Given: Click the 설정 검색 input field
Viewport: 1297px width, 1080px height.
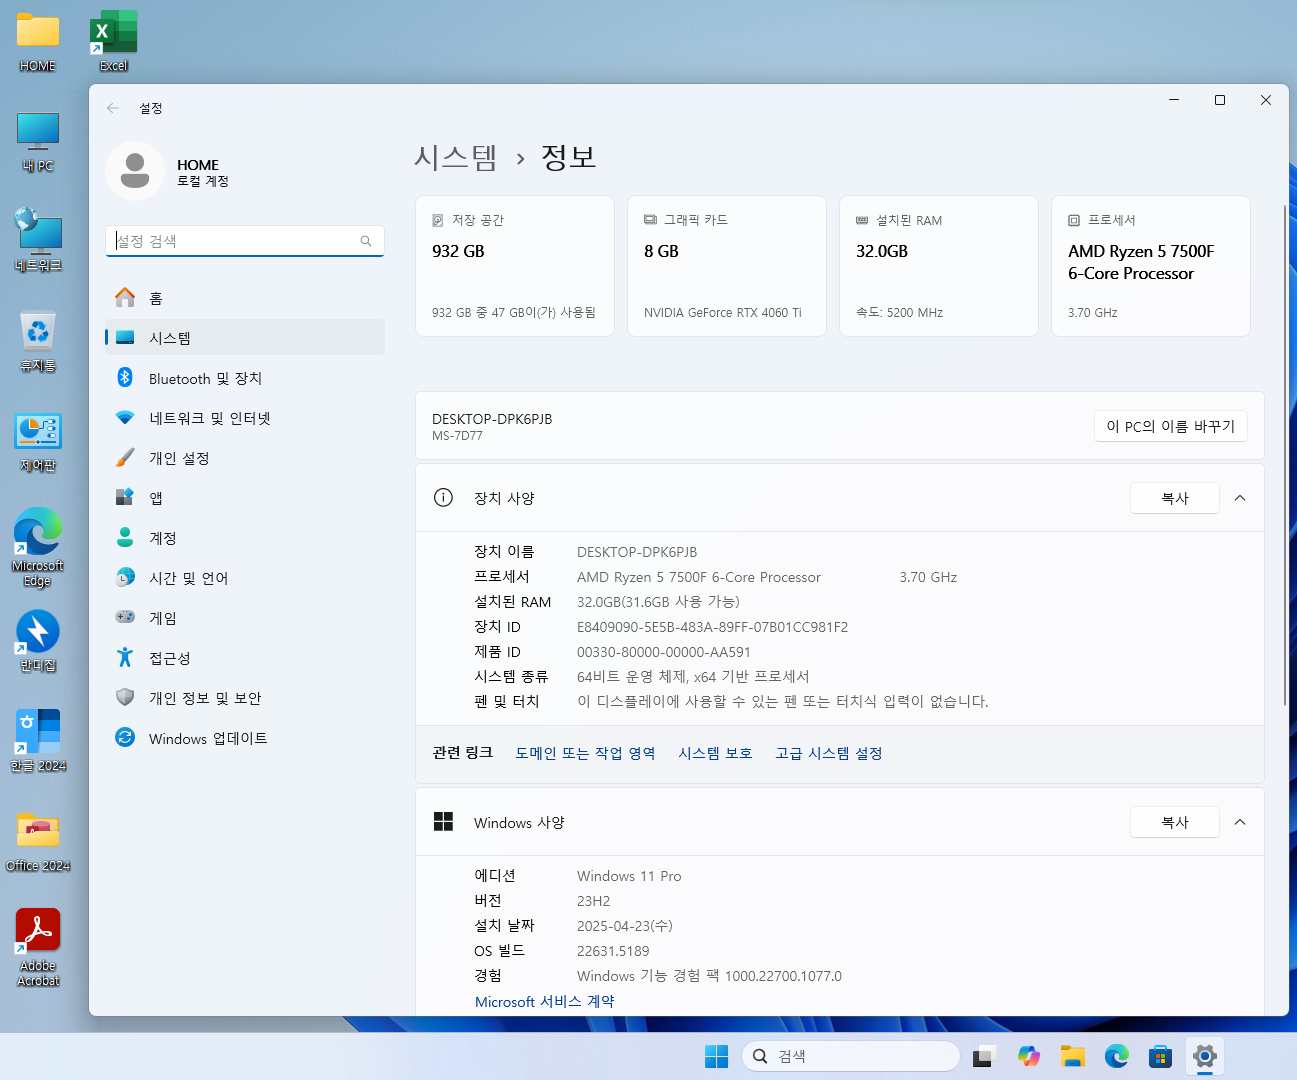Looking at the screenshot, I should coord(245,241).
